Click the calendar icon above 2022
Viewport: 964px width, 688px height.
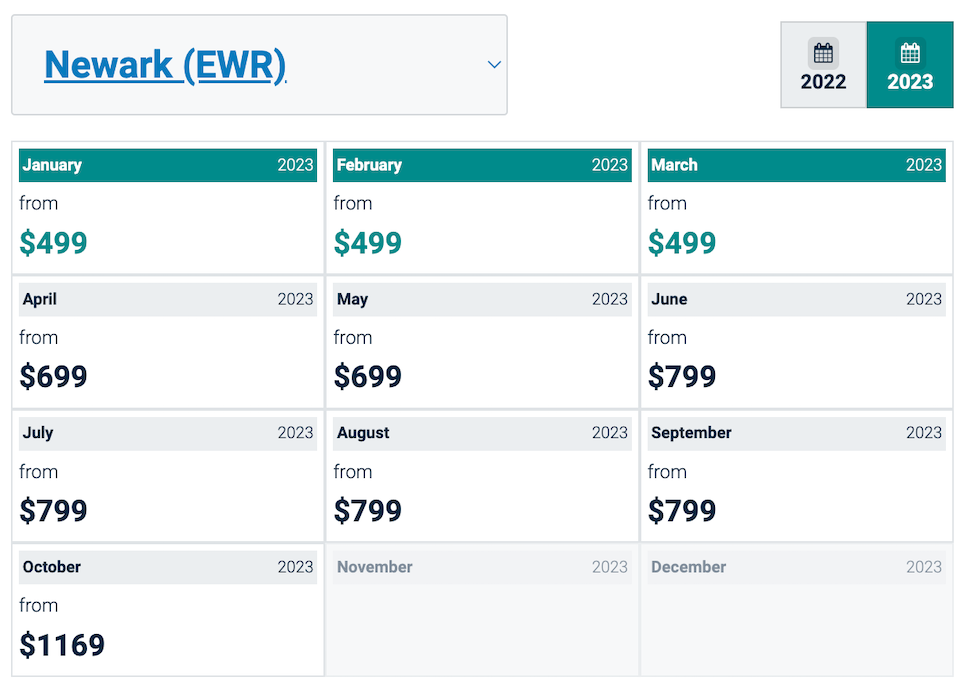tap(823, 53)
